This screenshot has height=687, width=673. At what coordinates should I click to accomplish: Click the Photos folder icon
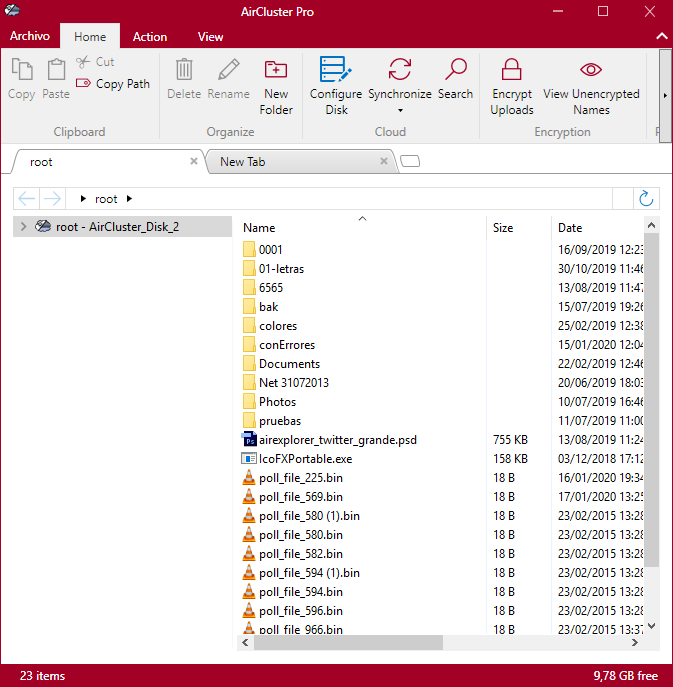point(249,401)
